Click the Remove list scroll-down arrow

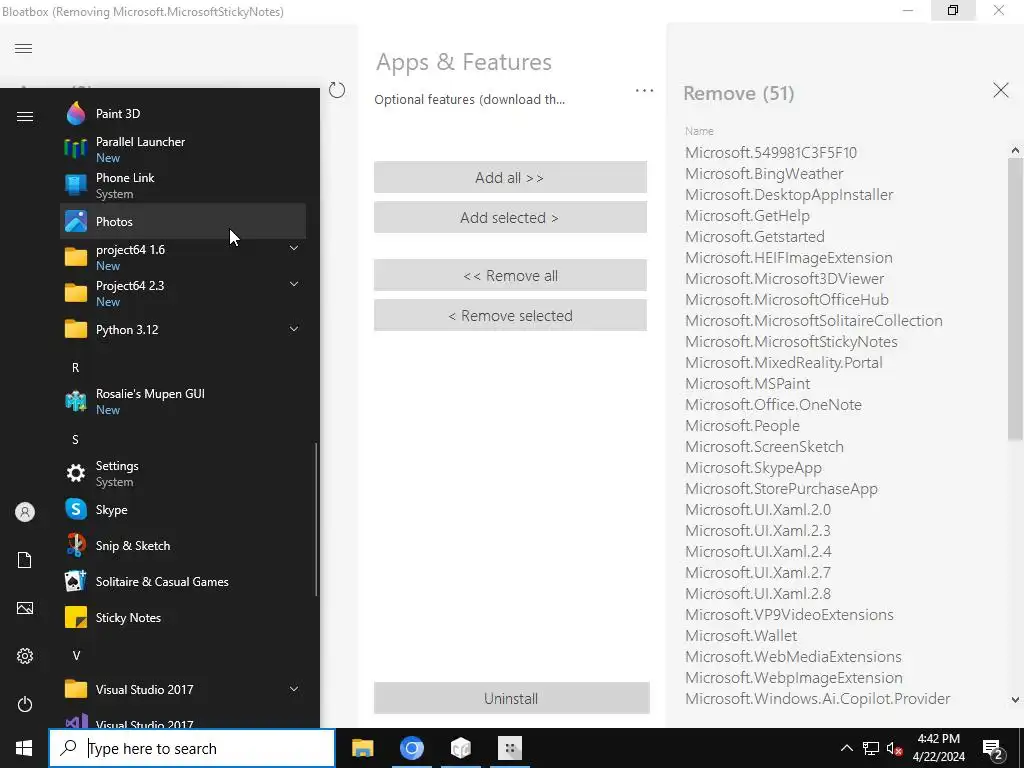tap(1015, 700)
